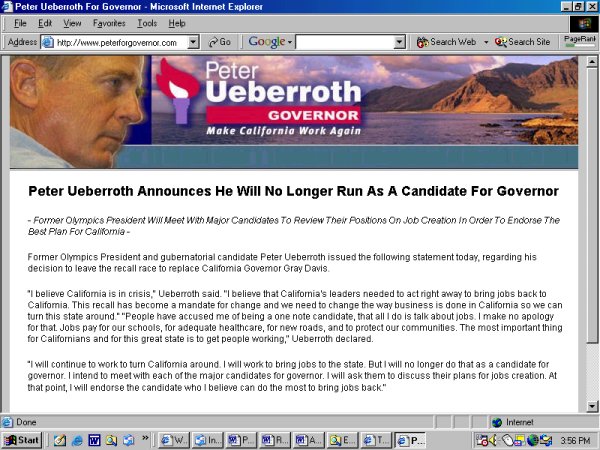This screenshot has height=450, width=600.
Task: Click the address bar URL field
Action: coord(121,42)
